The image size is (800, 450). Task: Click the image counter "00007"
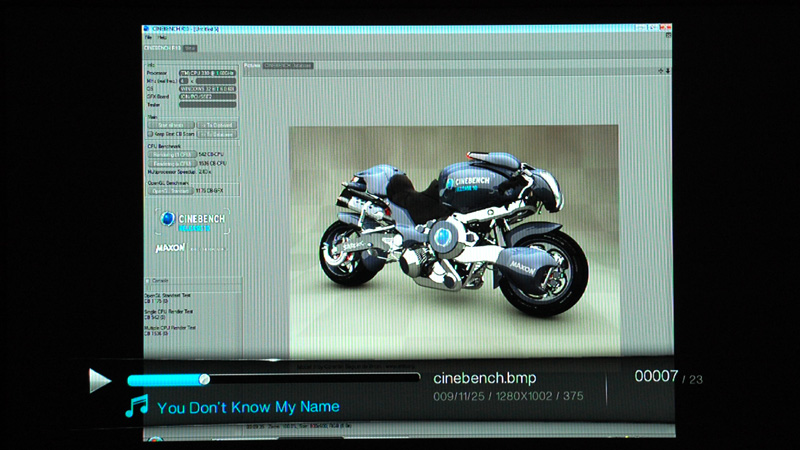pyautogui.click(x=656, y=376)
